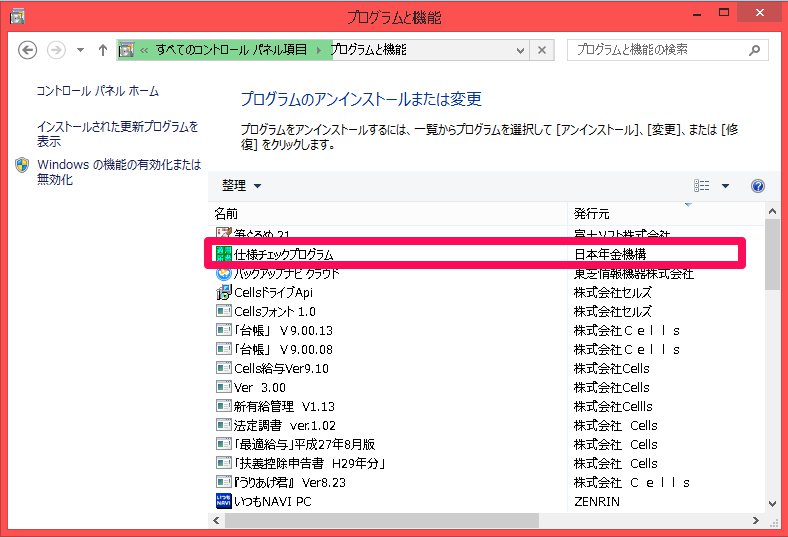The image size is (788, 537).
Task: Click the shield icon beside Windows features link
Action: [22, 165]
